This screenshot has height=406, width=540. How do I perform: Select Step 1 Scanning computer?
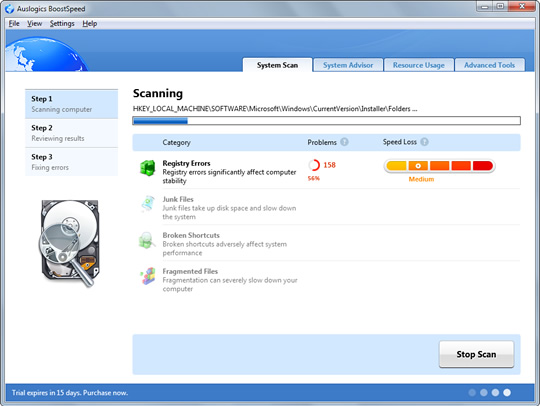[x=71, y=104]
